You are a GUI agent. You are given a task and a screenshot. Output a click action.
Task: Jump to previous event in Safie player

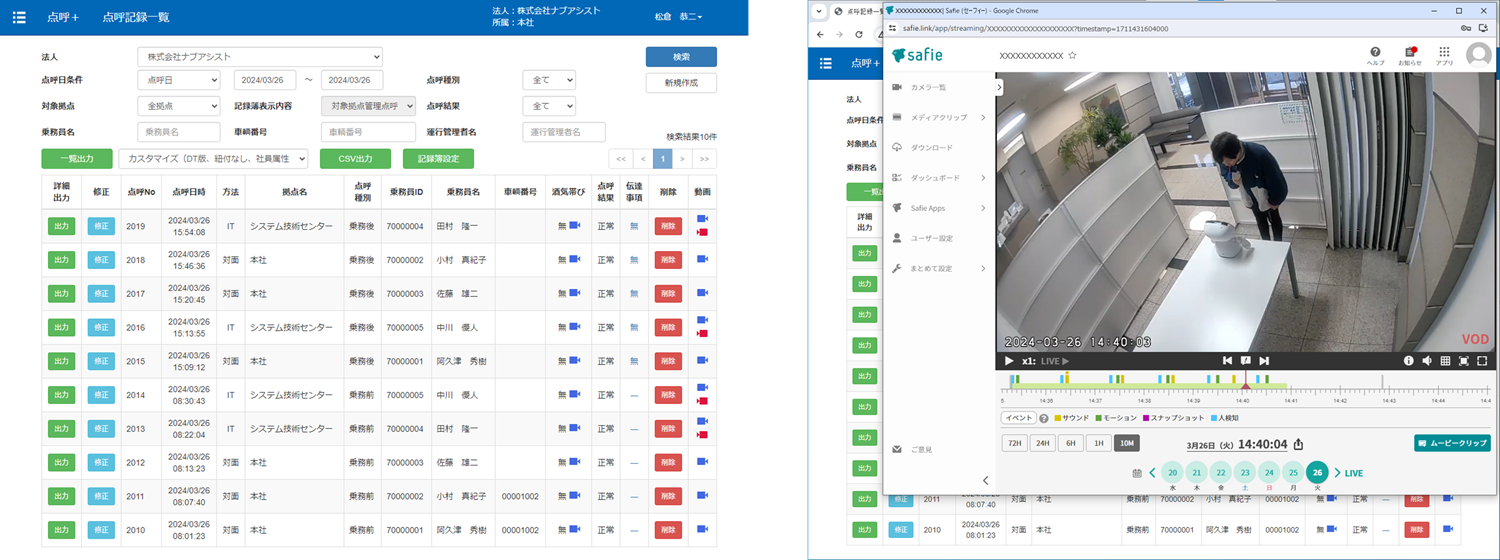[x=1227, y=361]
